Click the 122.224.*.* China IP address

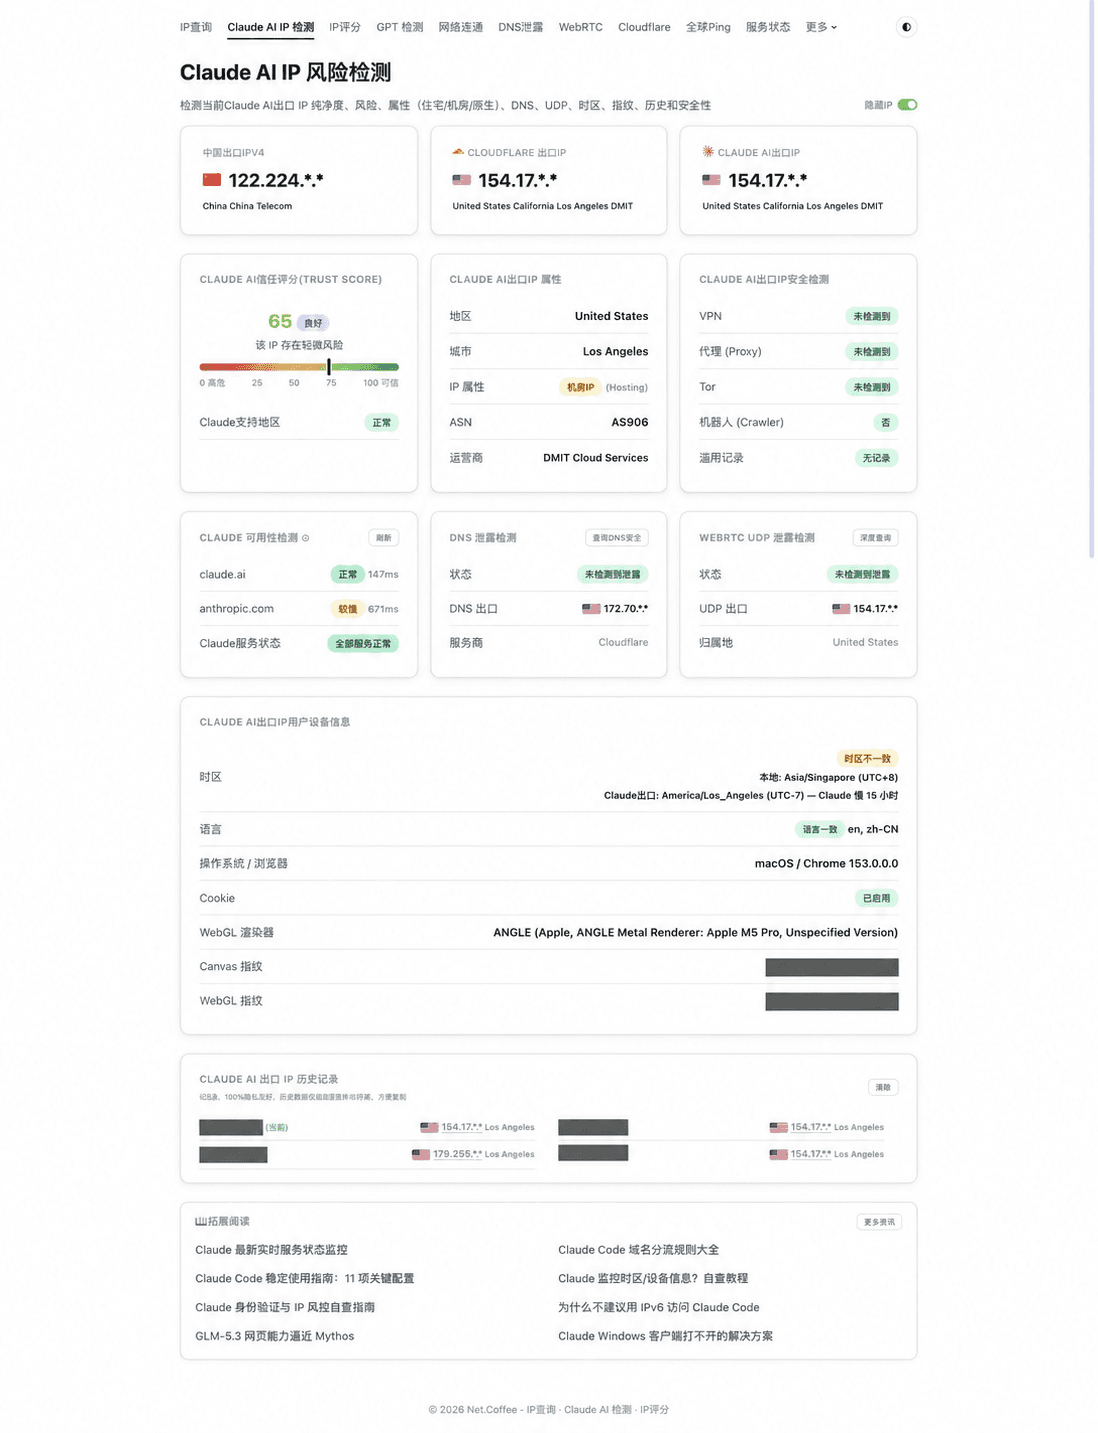(276, 181)
